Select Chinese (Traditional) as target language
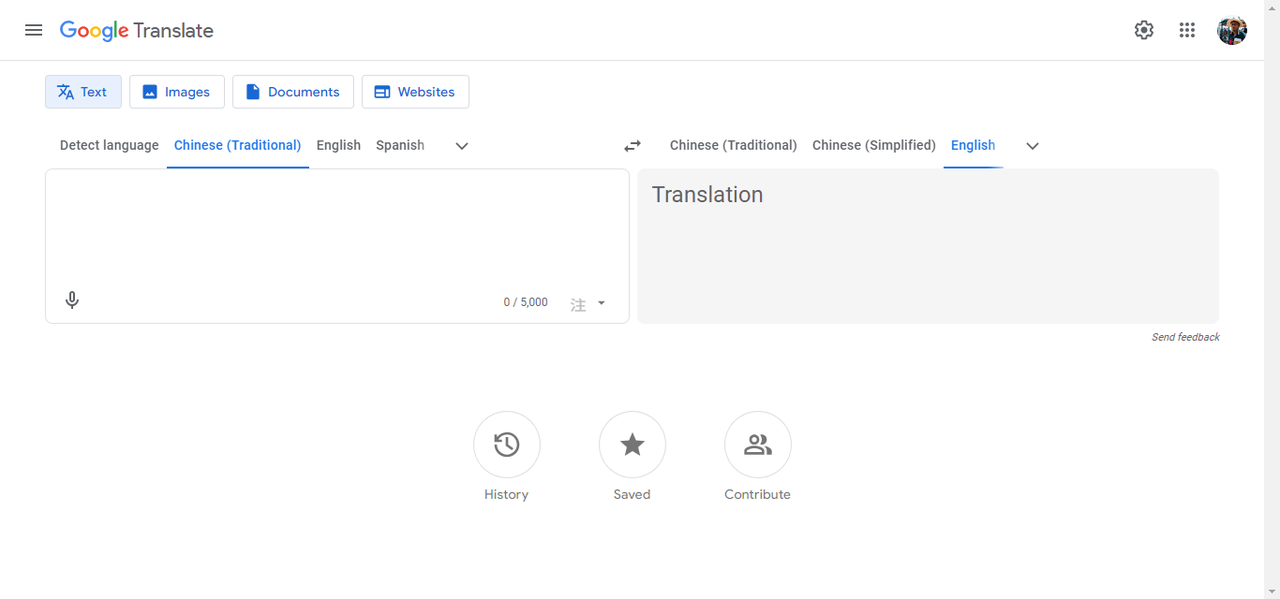This screenshot has width=1280, height=599. click(733, 146)
